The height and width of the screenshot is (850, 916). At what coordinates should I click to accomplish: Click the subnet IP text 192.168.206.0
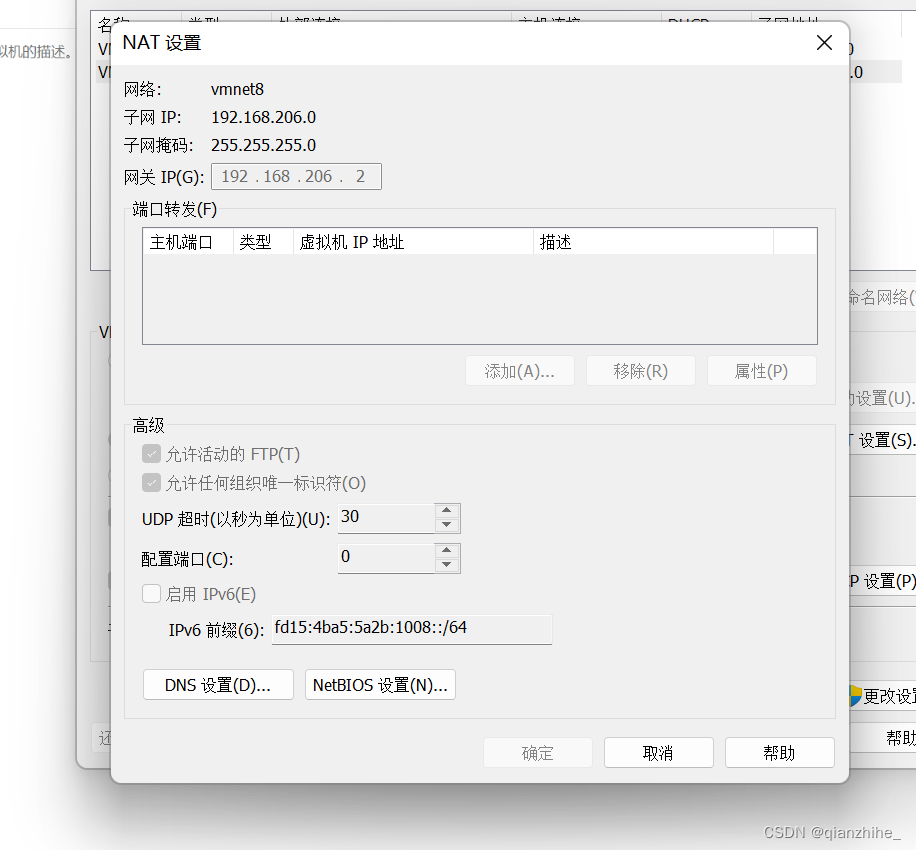point(263,117)
